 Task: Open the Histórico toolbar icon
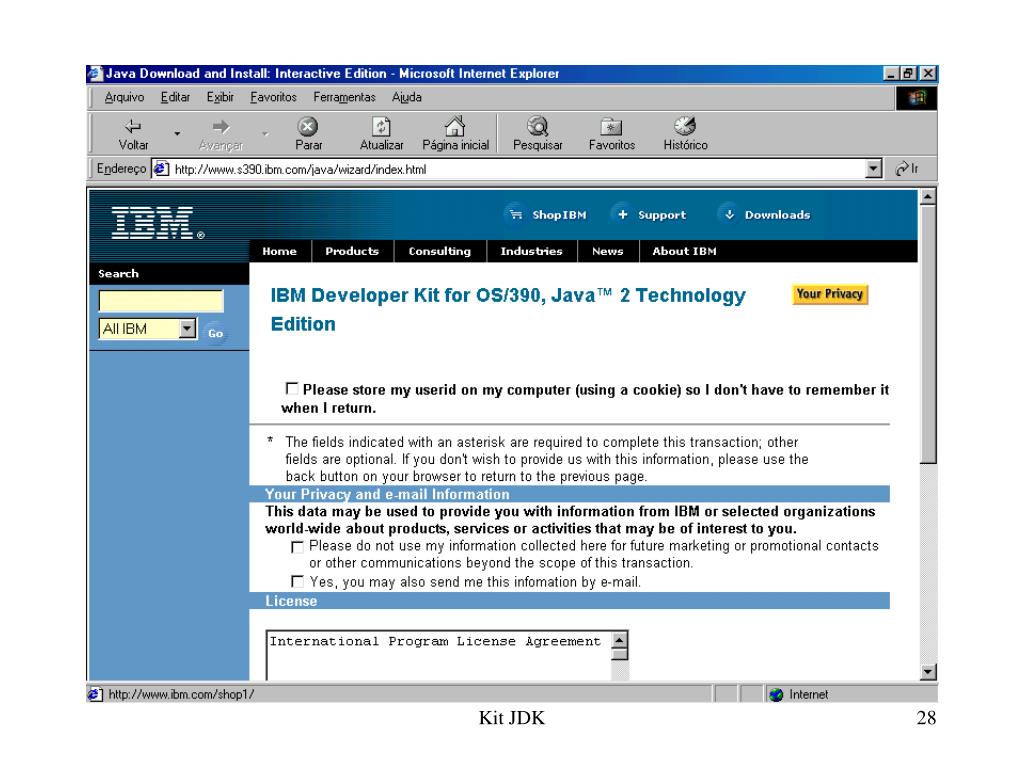pos(685,126)
